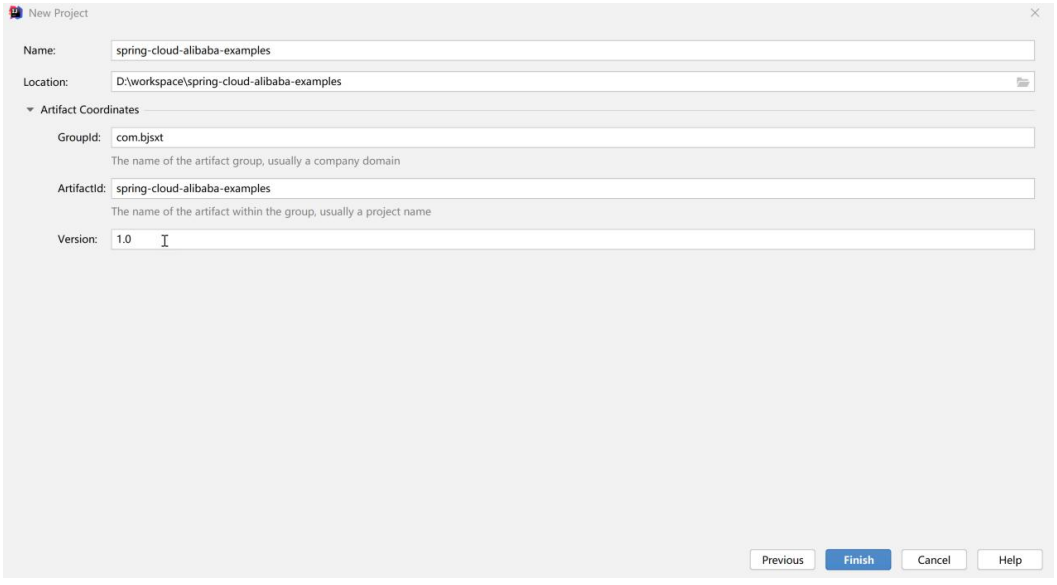Click the "ArtifactId:" label
1057x585 pixels.
pyautogui.click(x=82, y=188)
